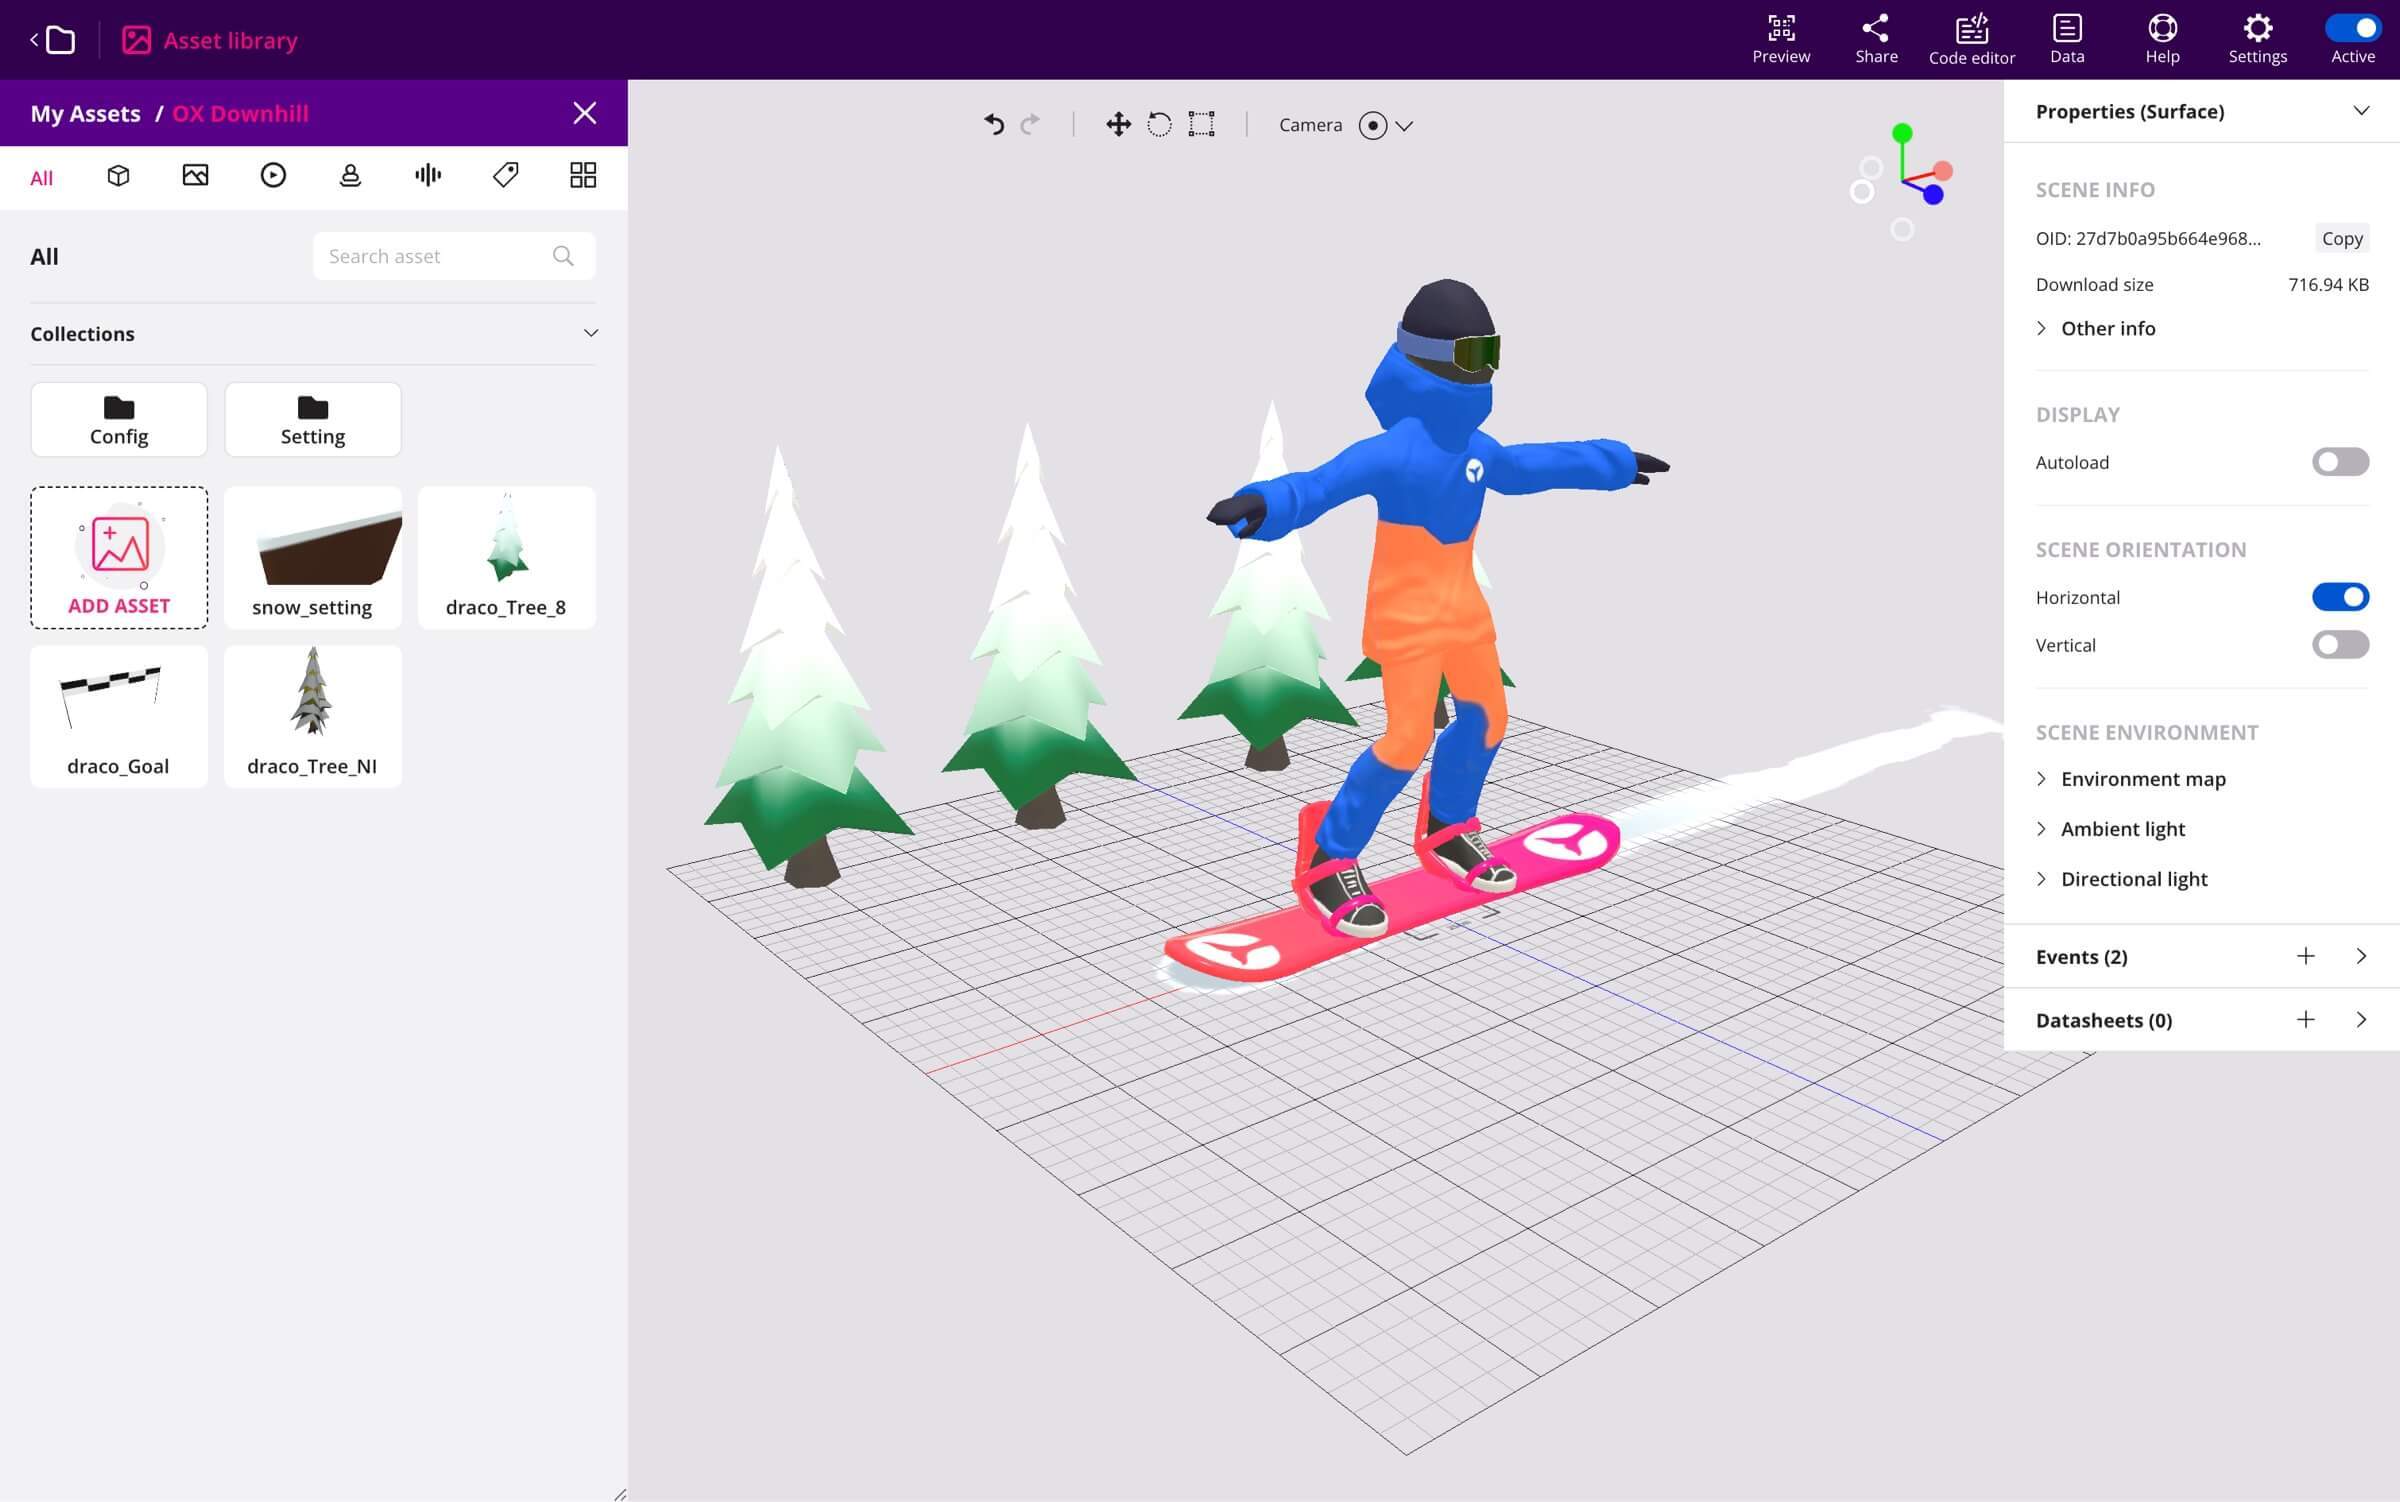Expand Ambient light
This screenshot has height=1502, width=2400.
point(2110,829)
